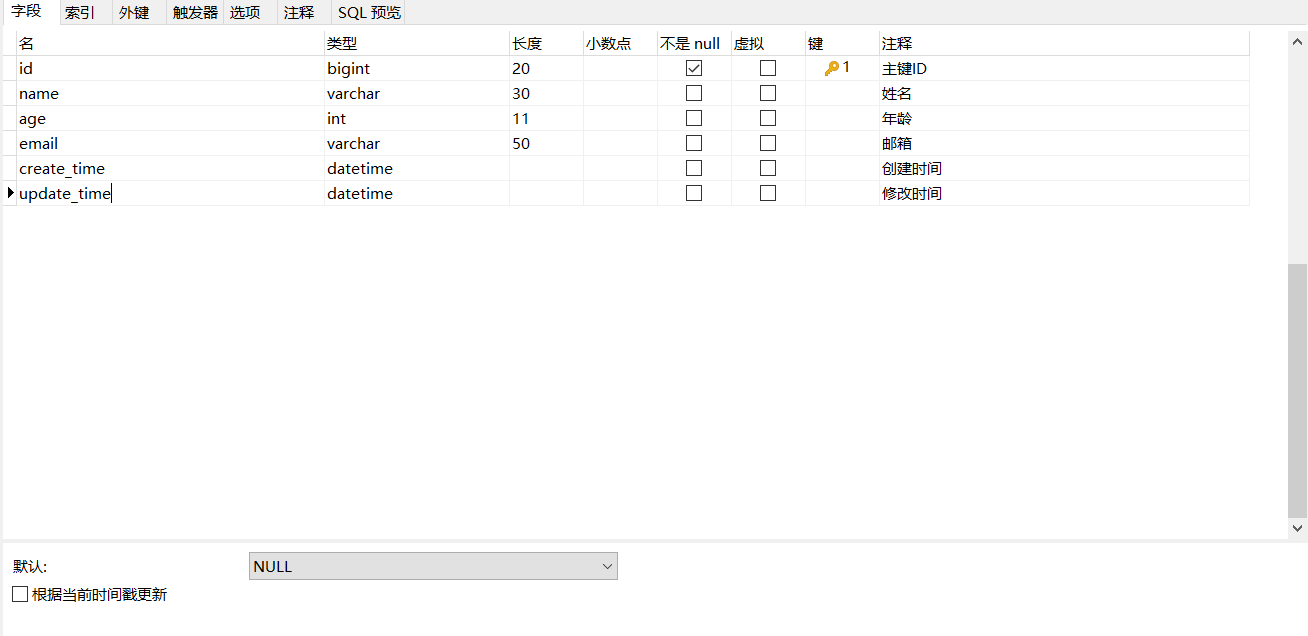
Task: Check 不是 null for create_time field
Action: tap(694, 168)
